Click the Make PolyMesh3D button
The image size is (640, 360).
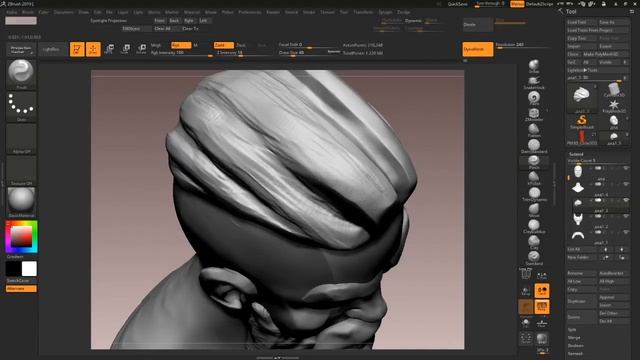(606, 54)
